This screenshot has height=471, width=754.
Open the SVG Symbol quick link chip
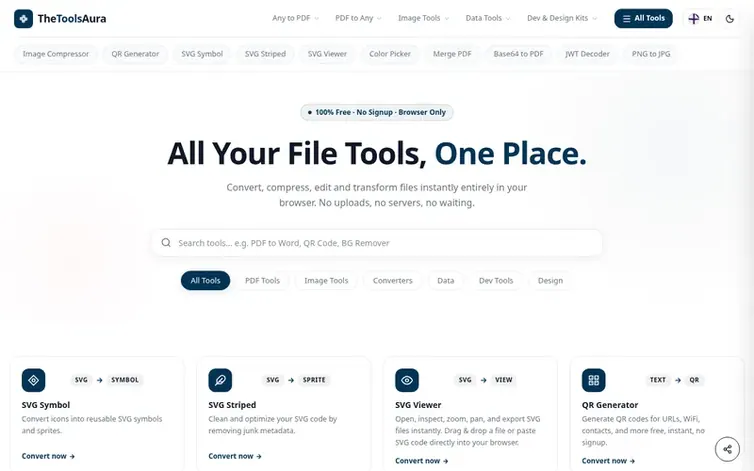tap(202, 54)
